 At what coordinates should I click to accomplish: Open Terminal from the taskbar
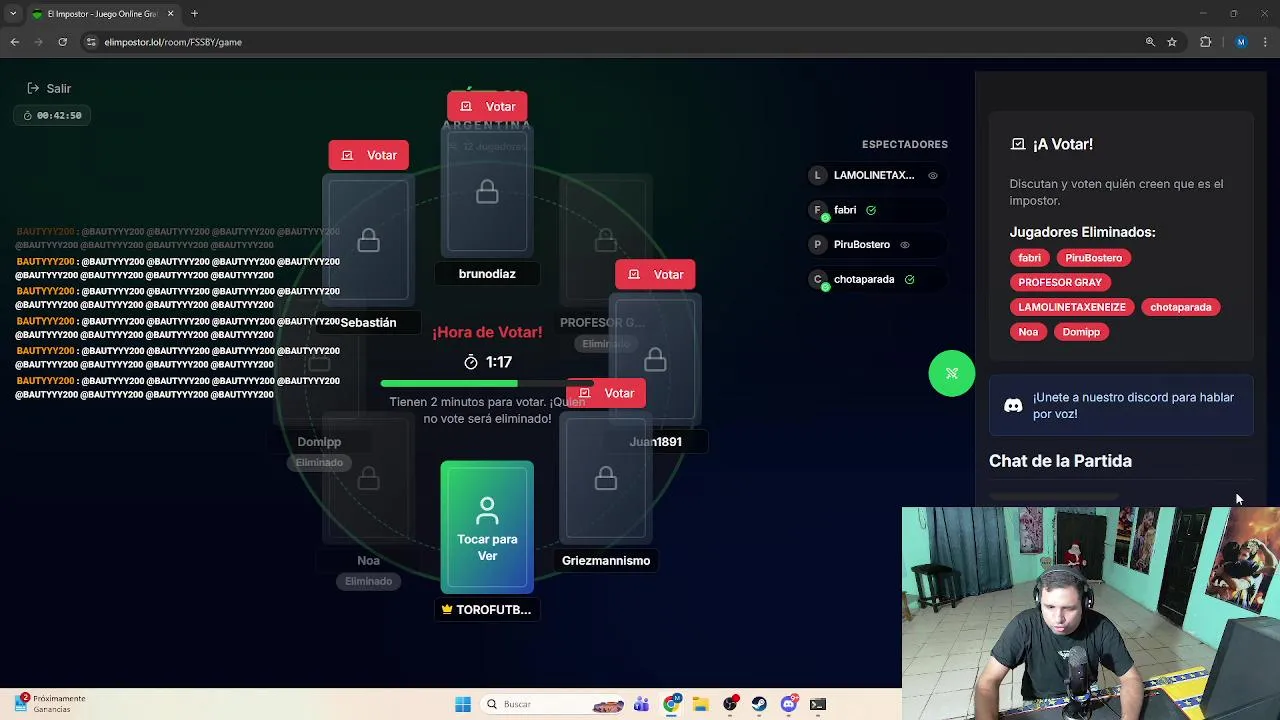click(818, 704)
